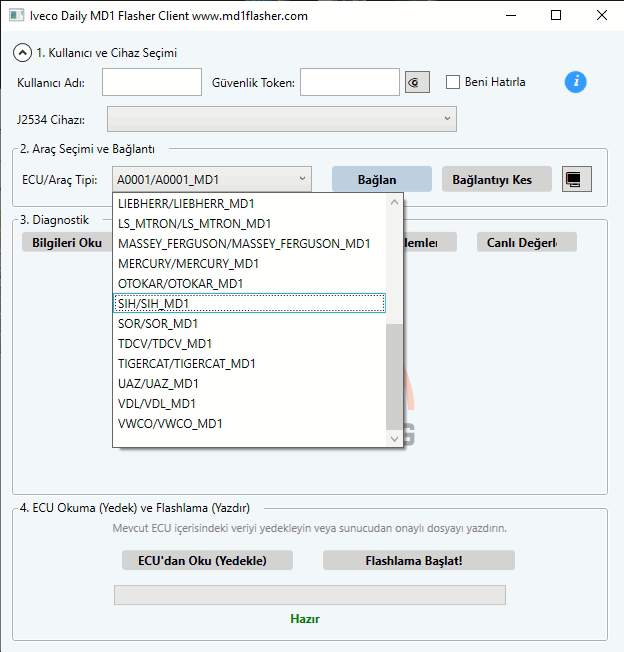Choose VDL/VDL_MD1 entry
The height and width of the screenshot is (652, 624).
click(249, 403)
